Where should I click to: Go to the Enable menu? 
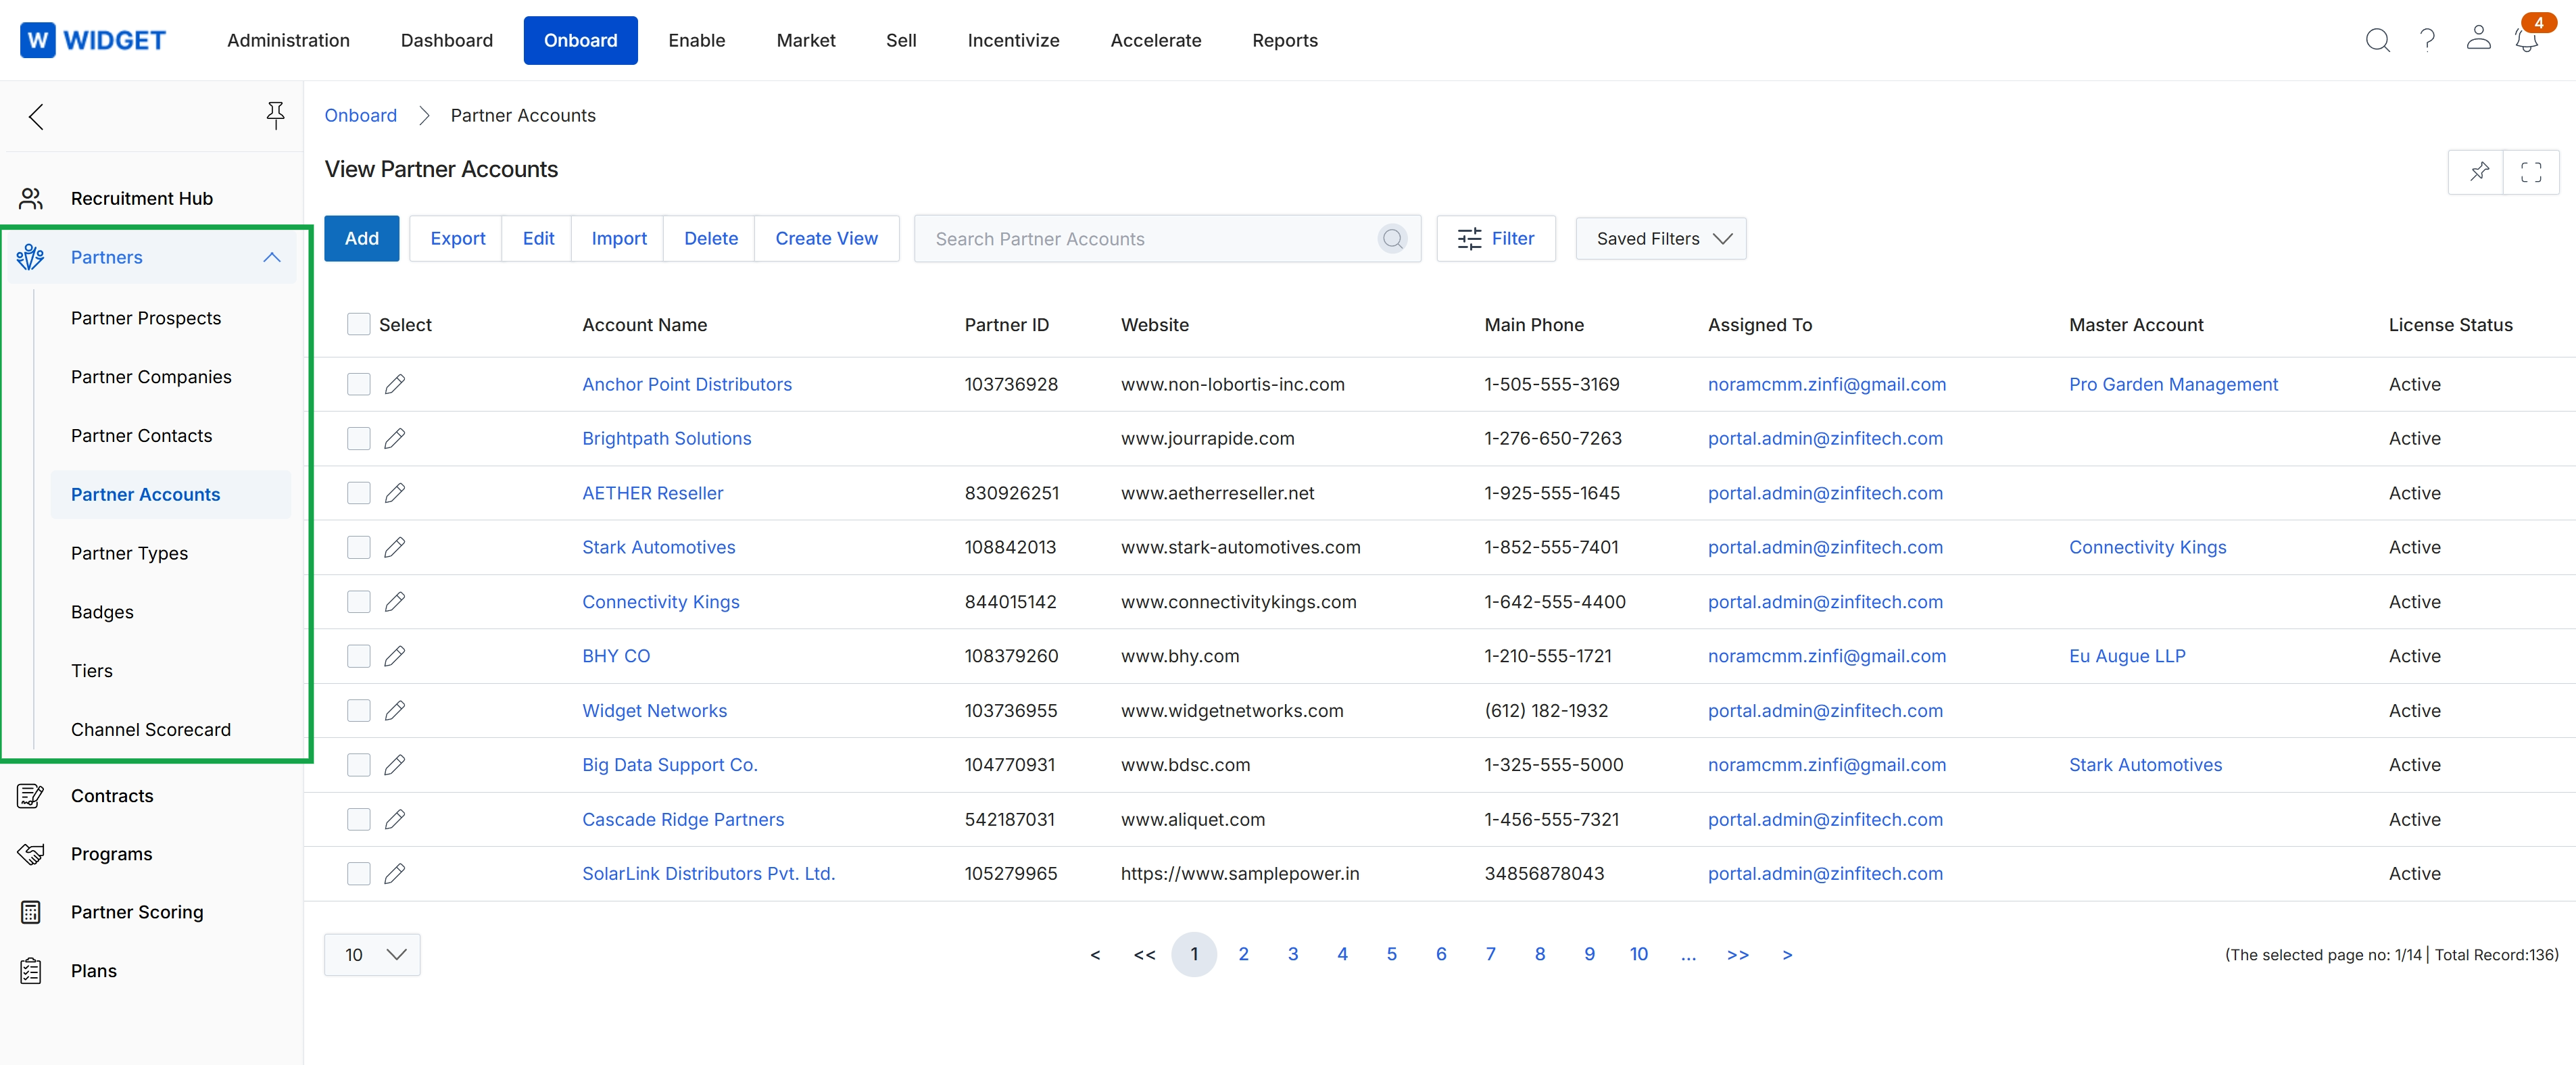click(696, 40)
